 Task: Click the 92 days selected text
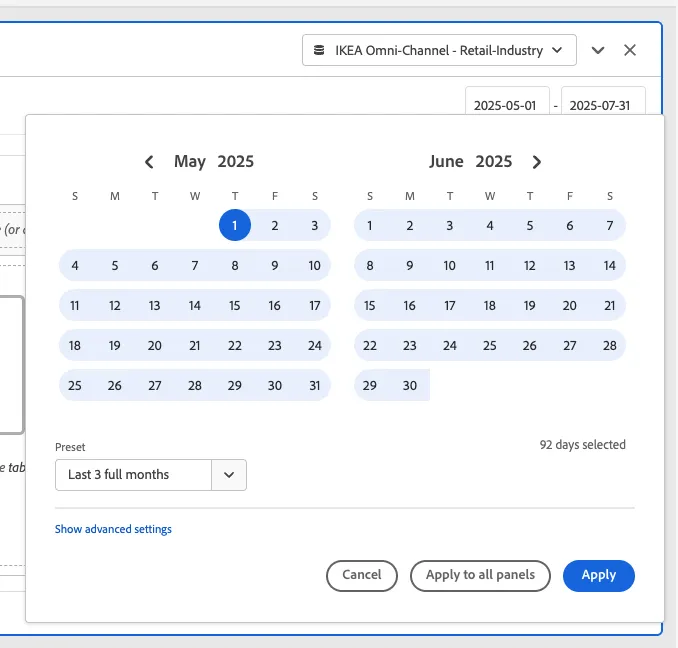click(x=582, y=444)
